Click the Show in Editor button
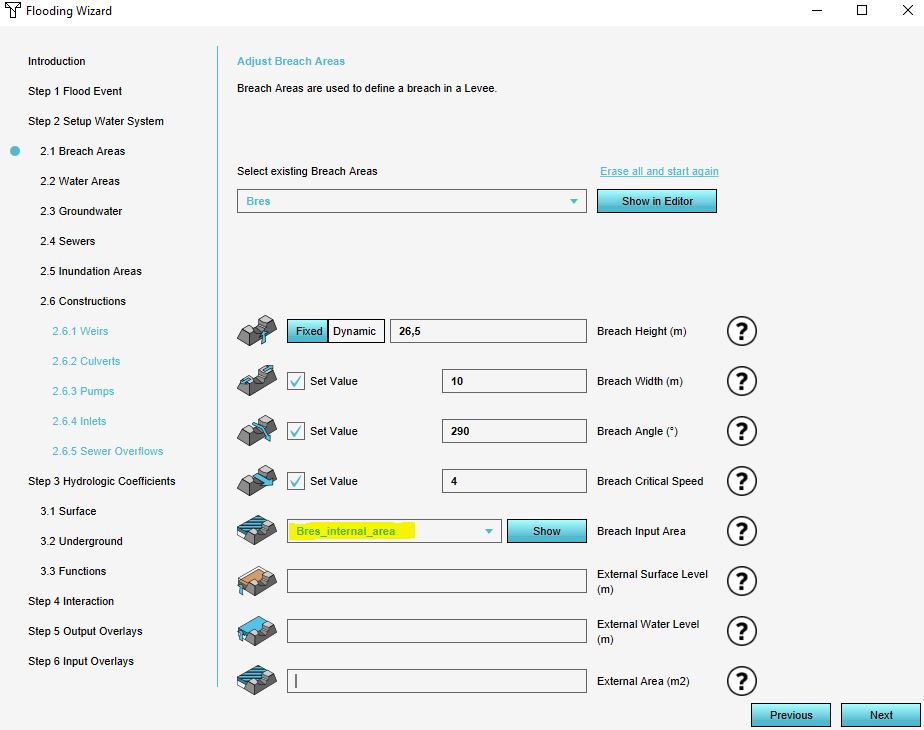Viewport: 924px width, 730px height. [656, 201]
